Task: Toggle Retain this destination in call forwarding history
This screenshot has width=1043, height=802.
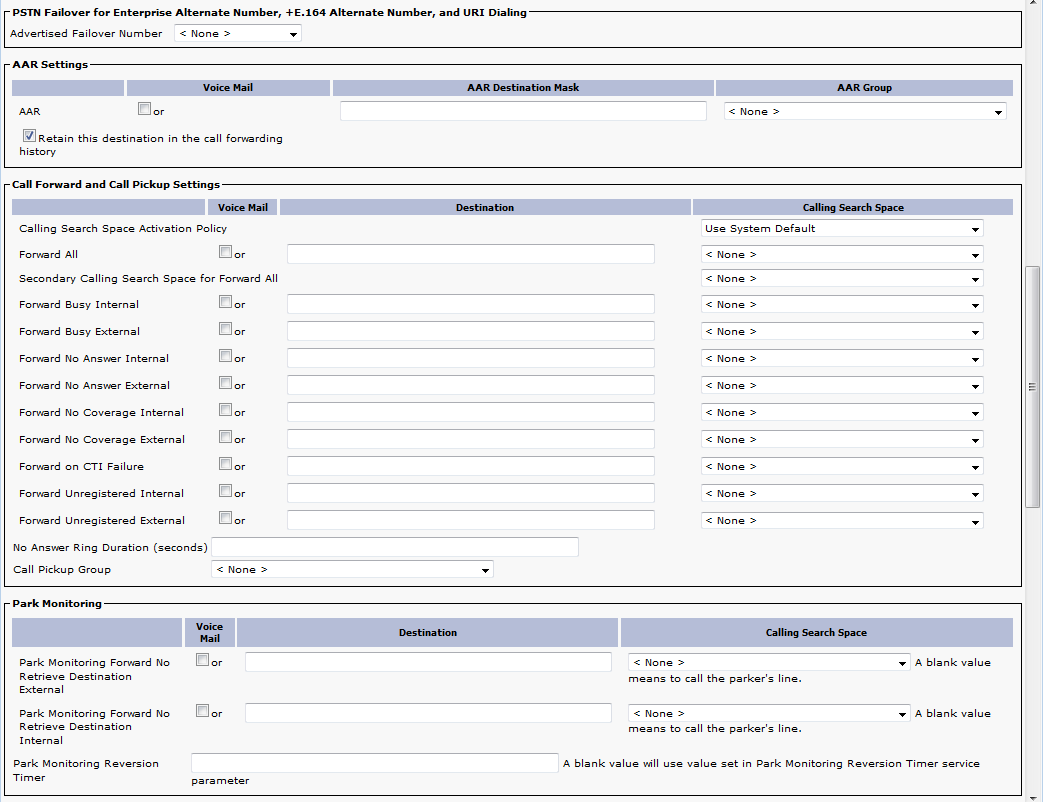Action: pos(30,136)
